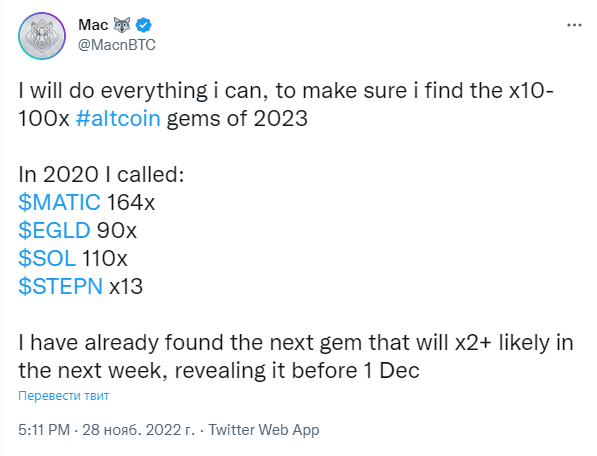Click the tweet's first paragraph text
Screen dimensions: 597x456
click(x=286, y=104)
